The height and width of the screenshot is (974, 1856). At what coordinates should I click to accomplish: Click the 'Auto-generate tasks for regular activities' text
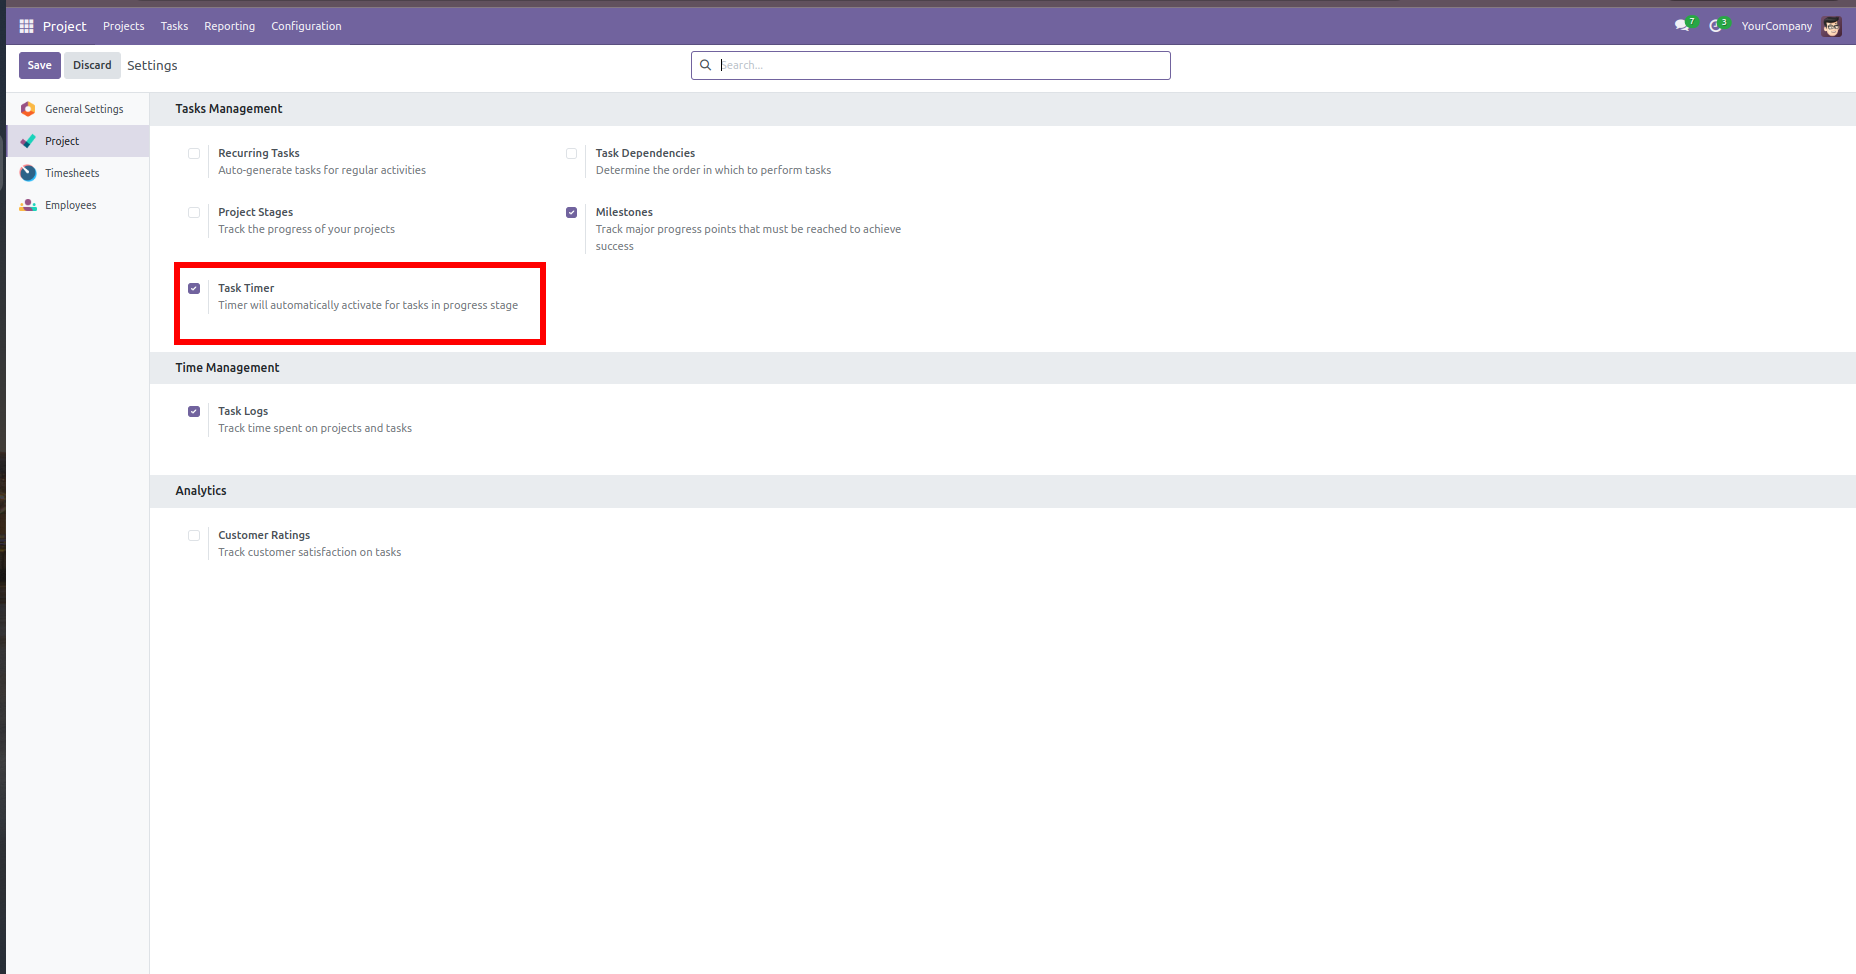click(x=322, y=170)
